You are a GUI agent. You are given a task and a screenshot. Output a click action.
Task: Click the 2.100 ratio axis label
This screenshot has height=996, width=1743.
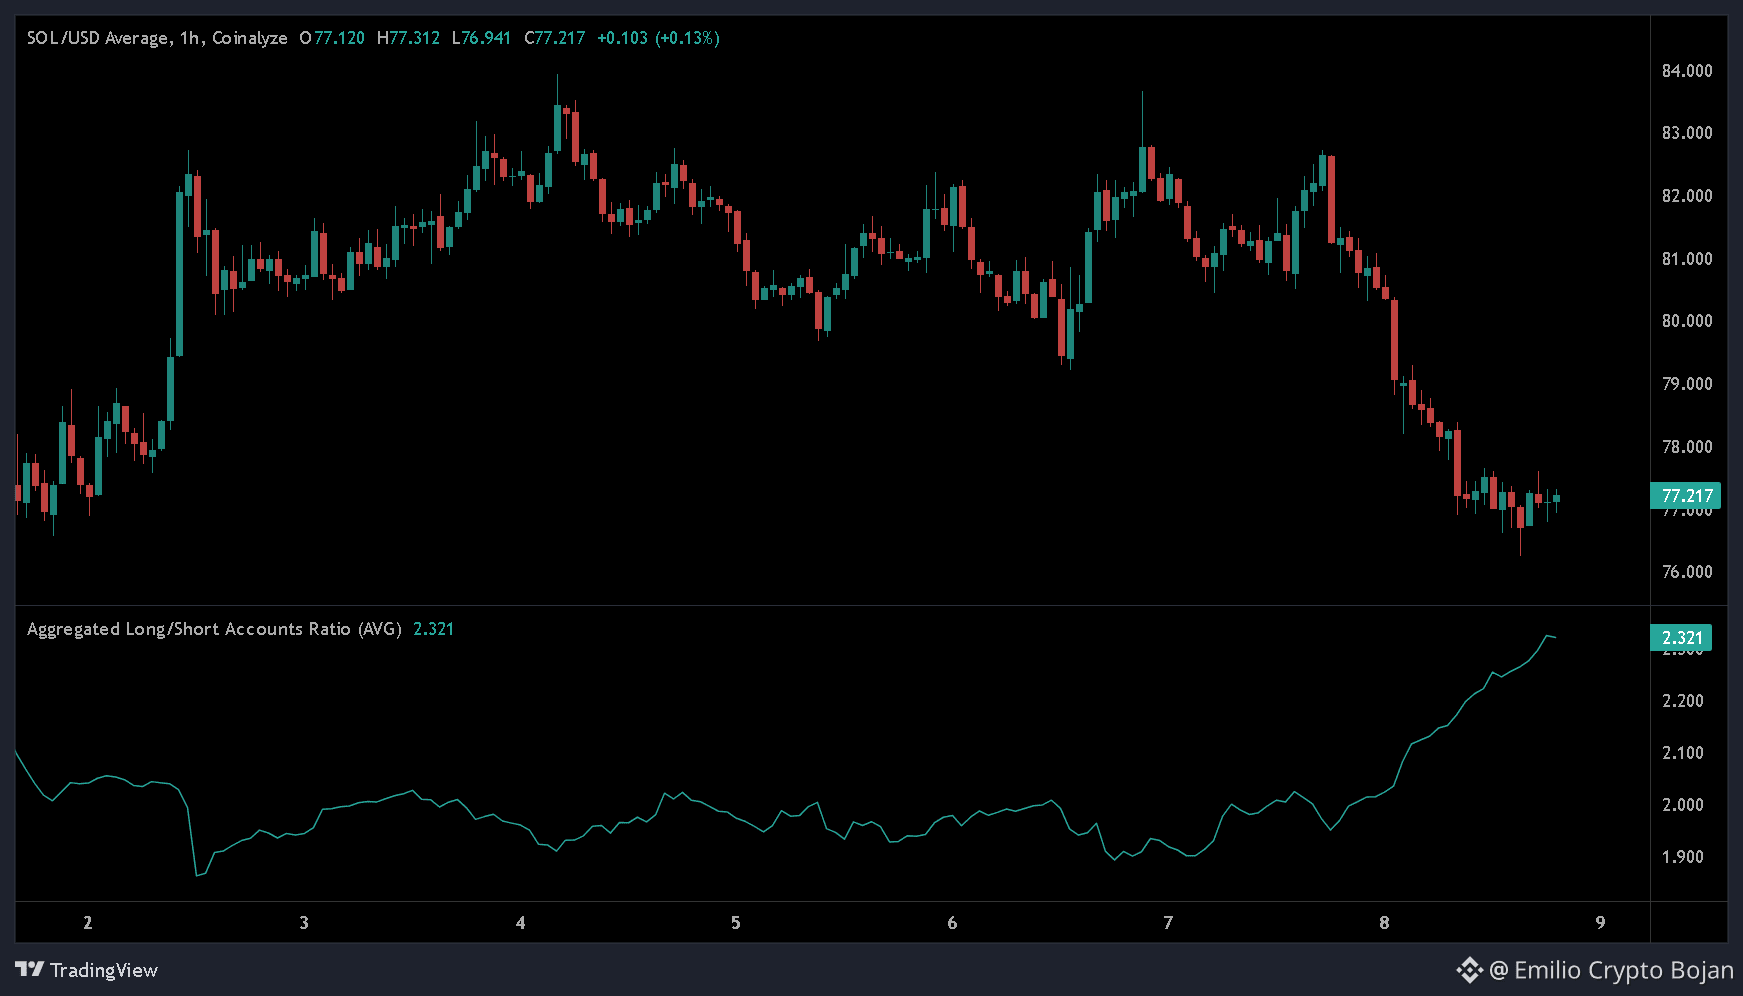pyautogui.click(x=1683, y=753)
